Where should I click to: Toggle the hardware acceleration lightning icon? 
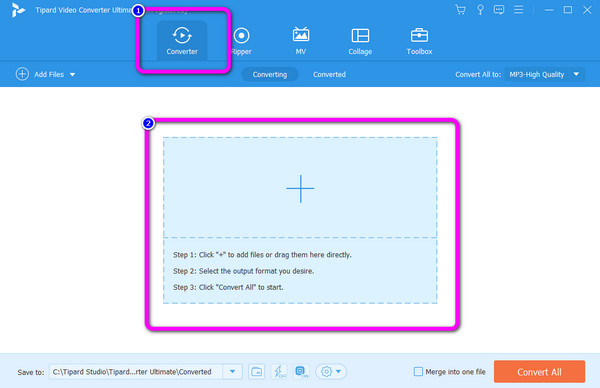coord(279,372)
